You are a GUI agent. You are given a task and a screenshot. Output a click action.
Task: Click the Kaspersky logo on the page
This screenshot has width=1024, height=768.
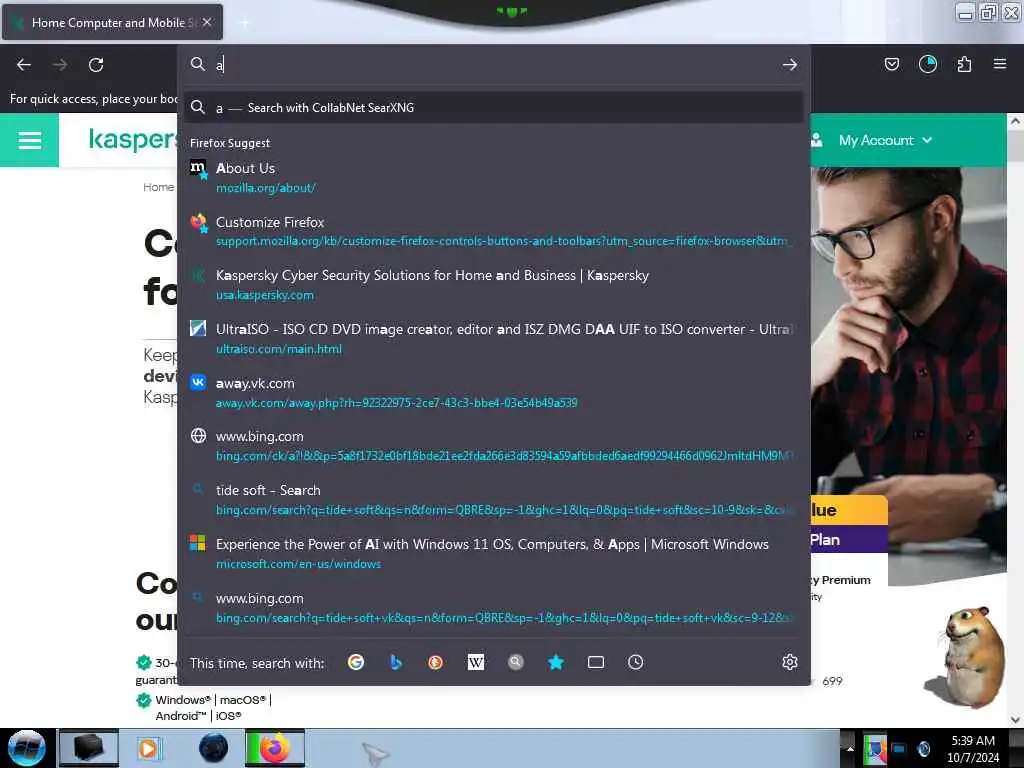(133, 139)
